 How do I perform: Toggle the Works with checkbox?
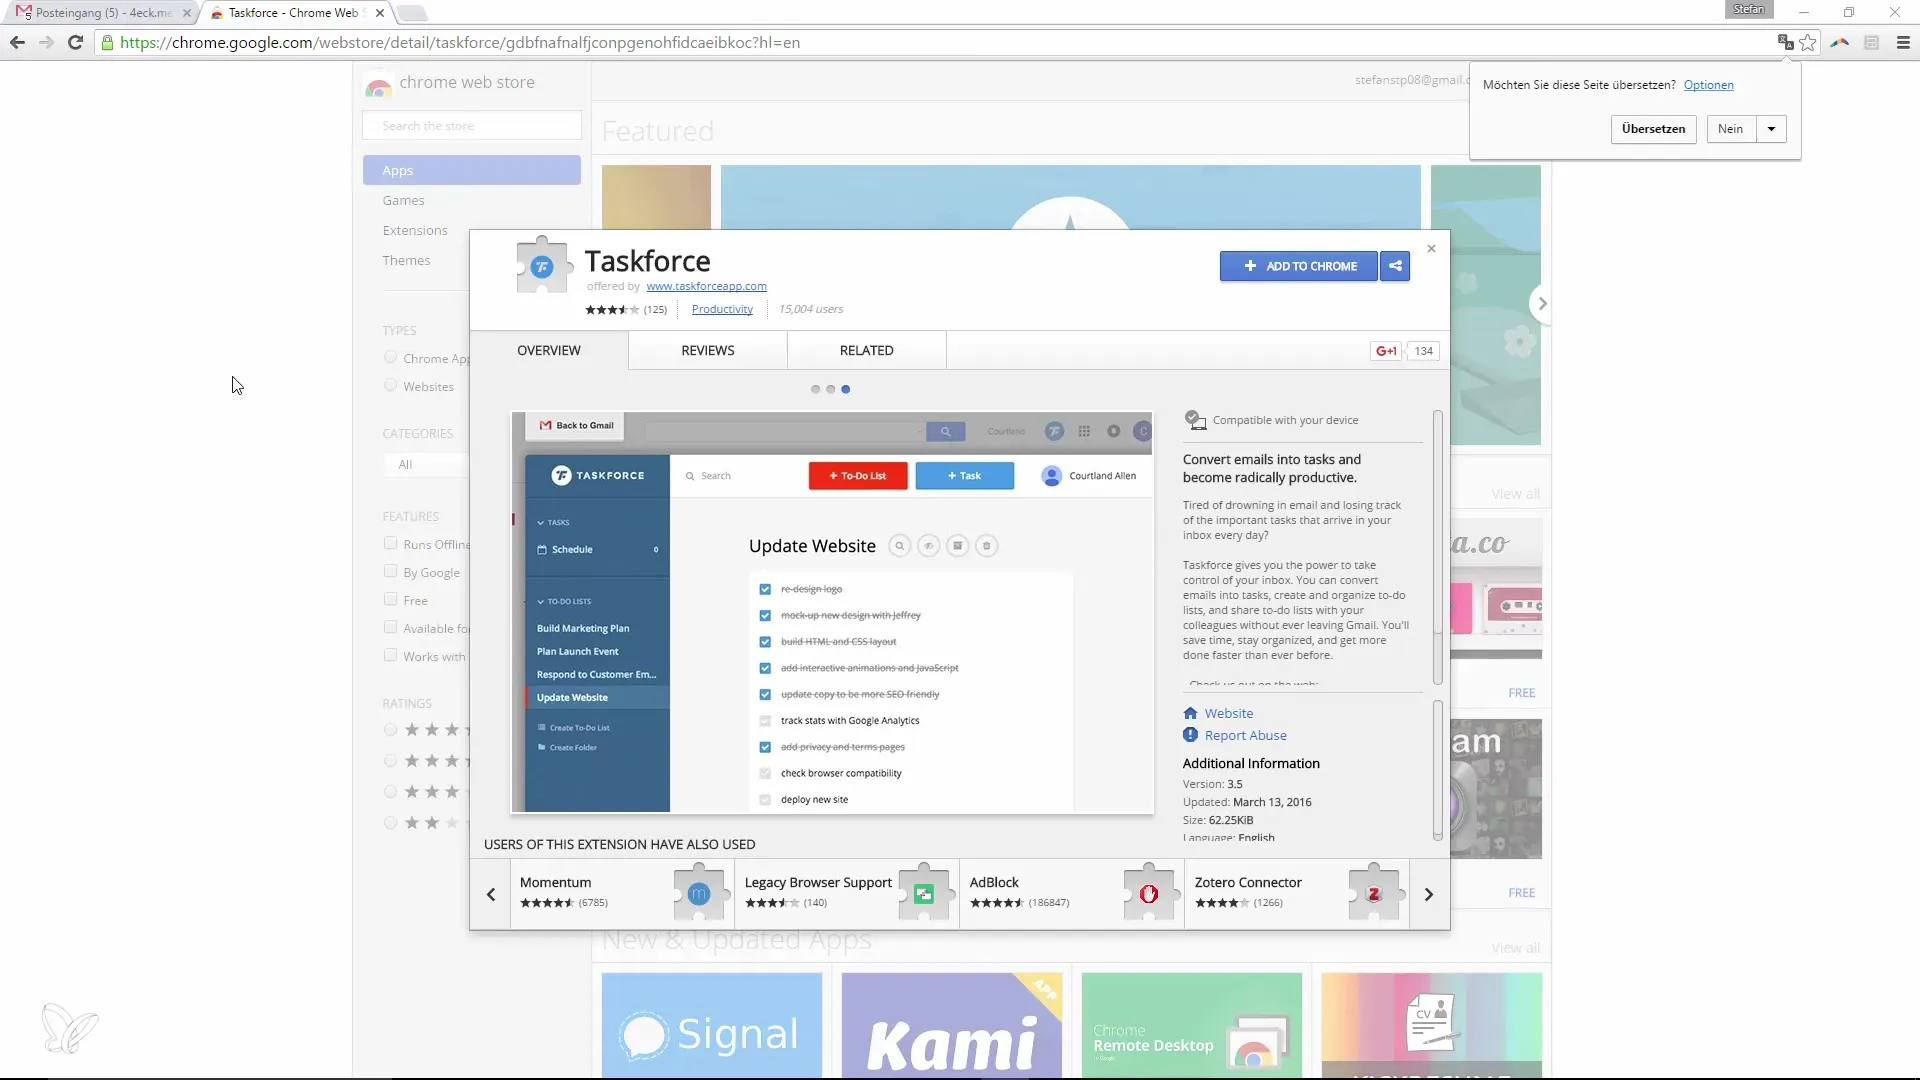(391, 655)
